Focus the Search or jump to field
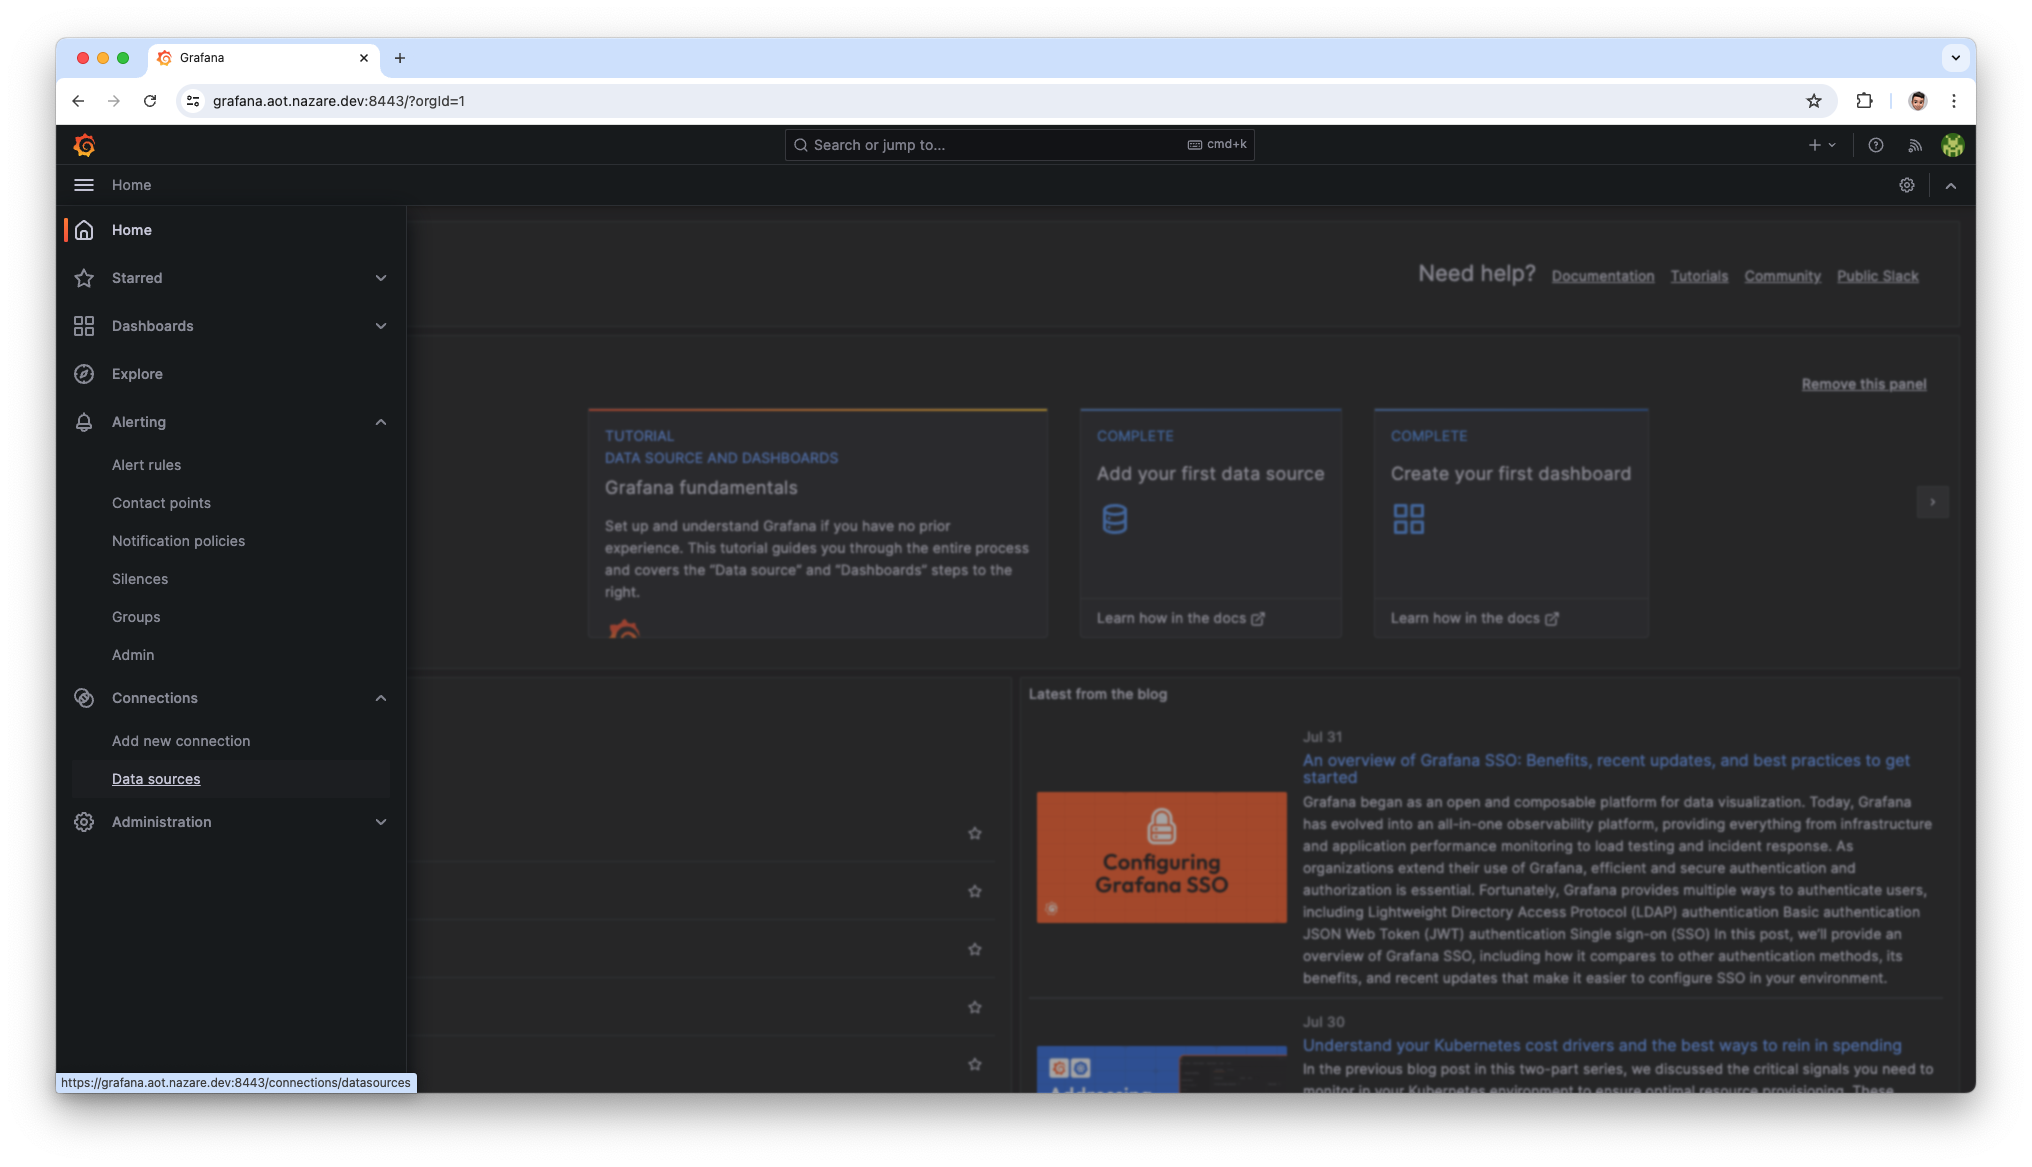 (x=1019, y=145)
